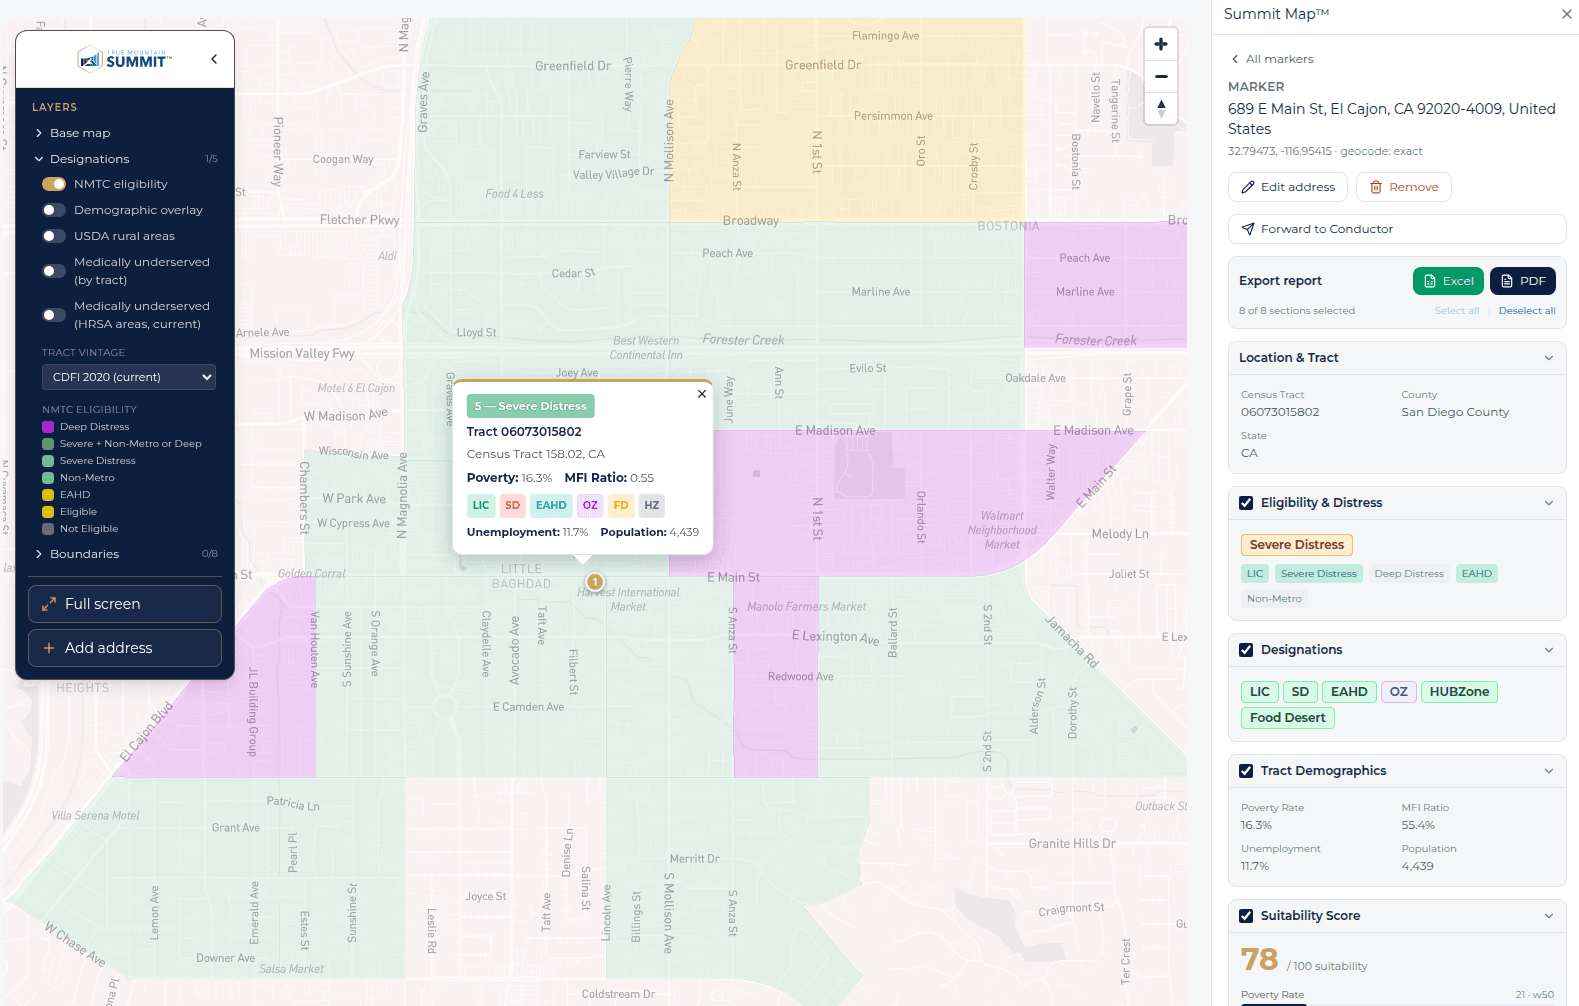Close the tract info popup
1579x1006 pixels.
coord(702,394)
